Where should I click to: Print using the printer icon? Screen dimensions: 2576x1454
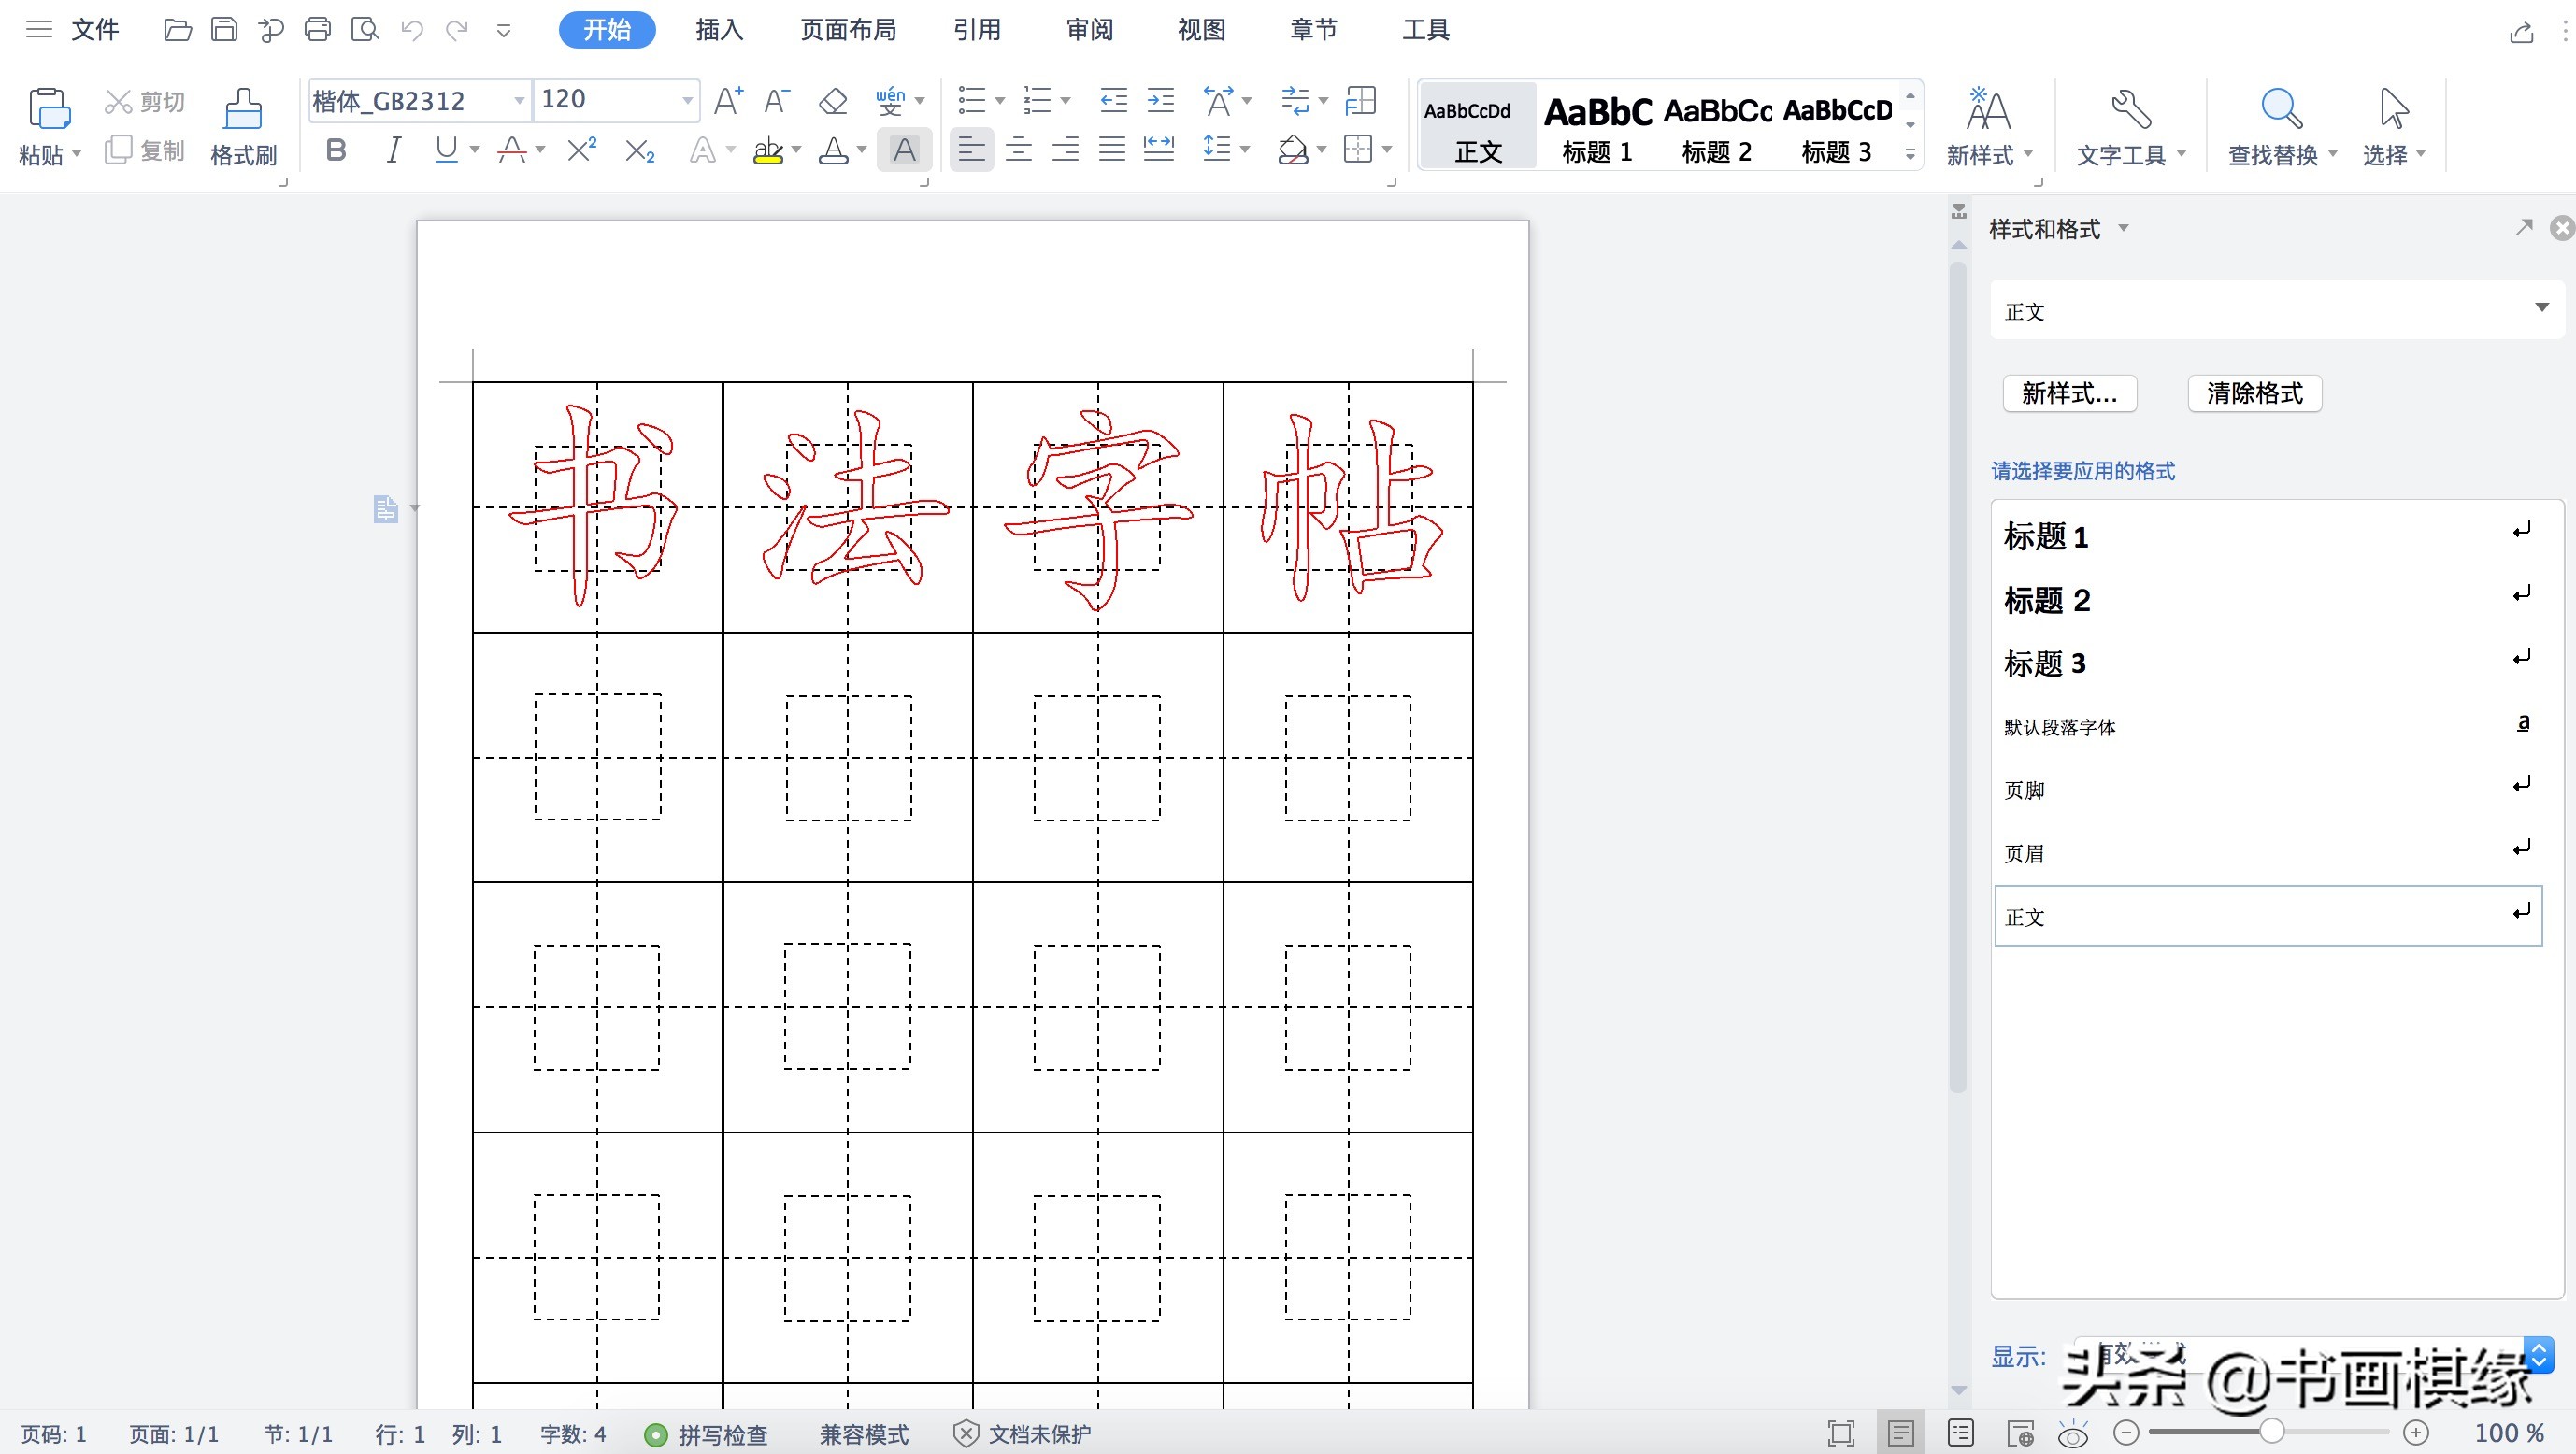318,30
